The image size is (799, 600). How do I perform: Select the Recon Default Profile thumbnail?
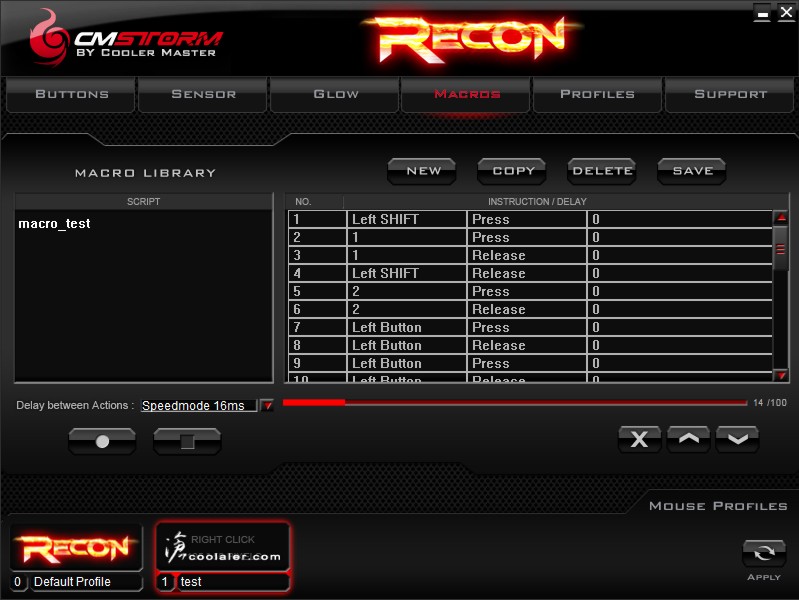[75, 548]
